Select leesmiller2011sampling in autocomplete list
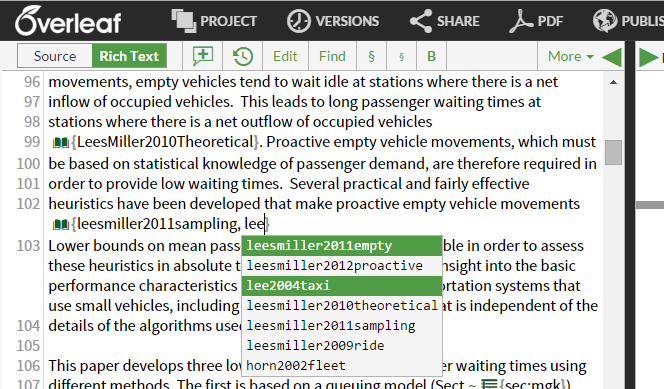The height and width of the screenshot is (389, 664). [342, 326]
